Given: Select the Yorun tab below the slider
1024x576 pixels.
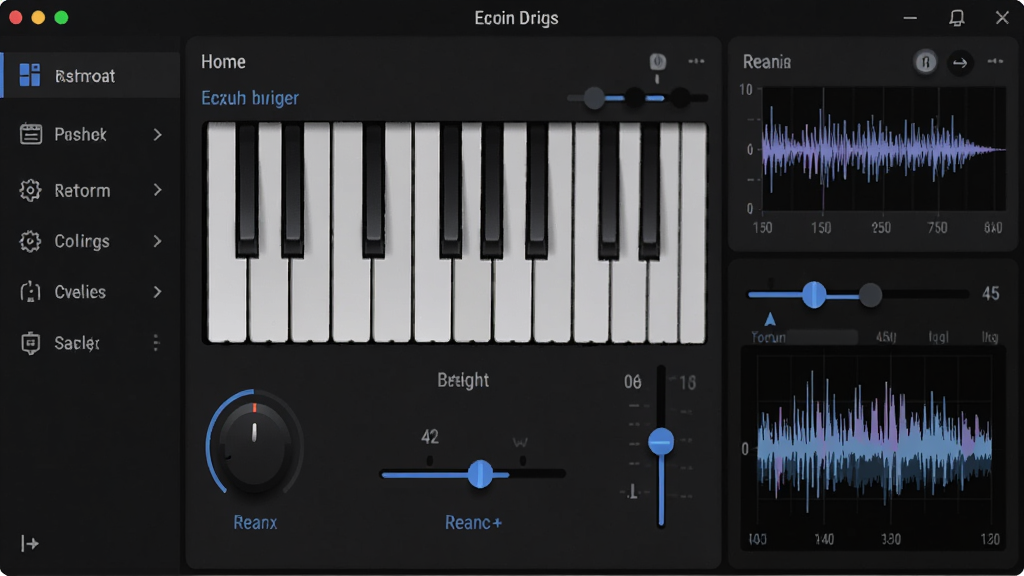Looking at the screenshot, I should click(x=769, y=337).
